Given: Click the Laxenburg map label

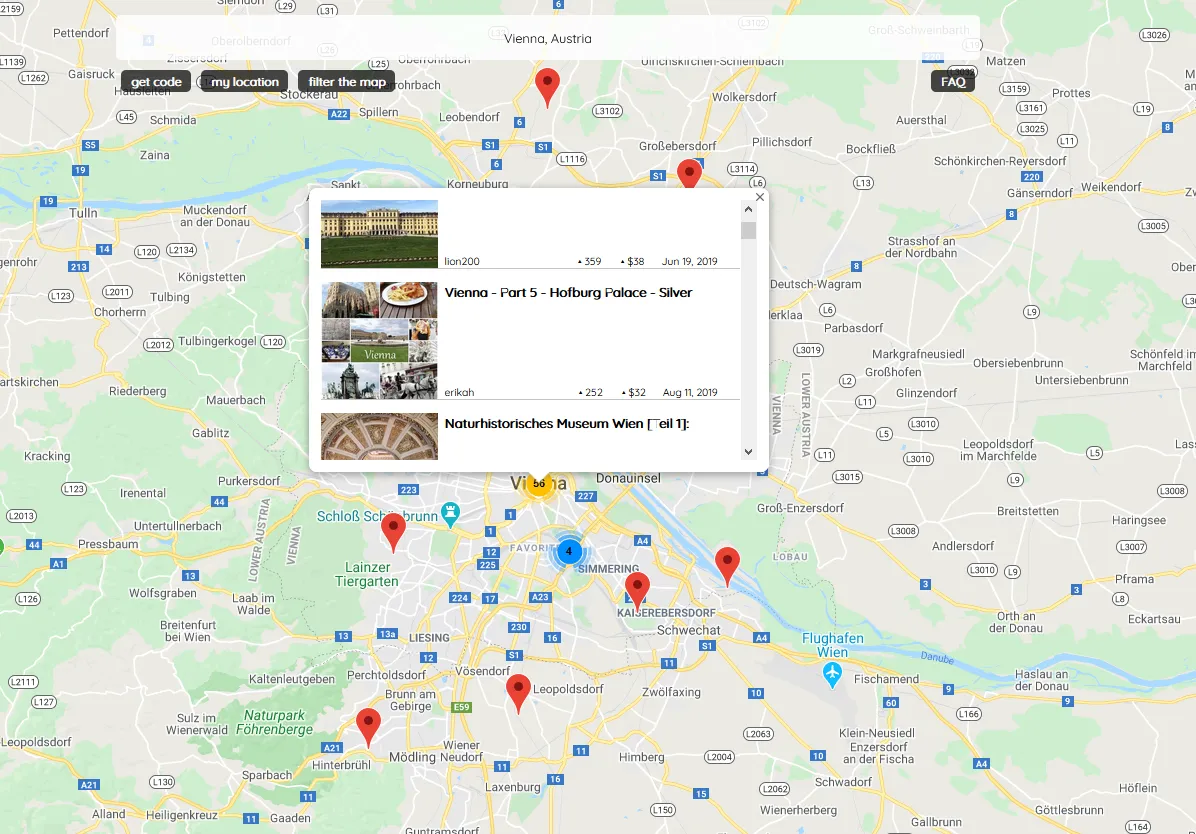Looking at the screenshot, I should [x=513, y=787].
